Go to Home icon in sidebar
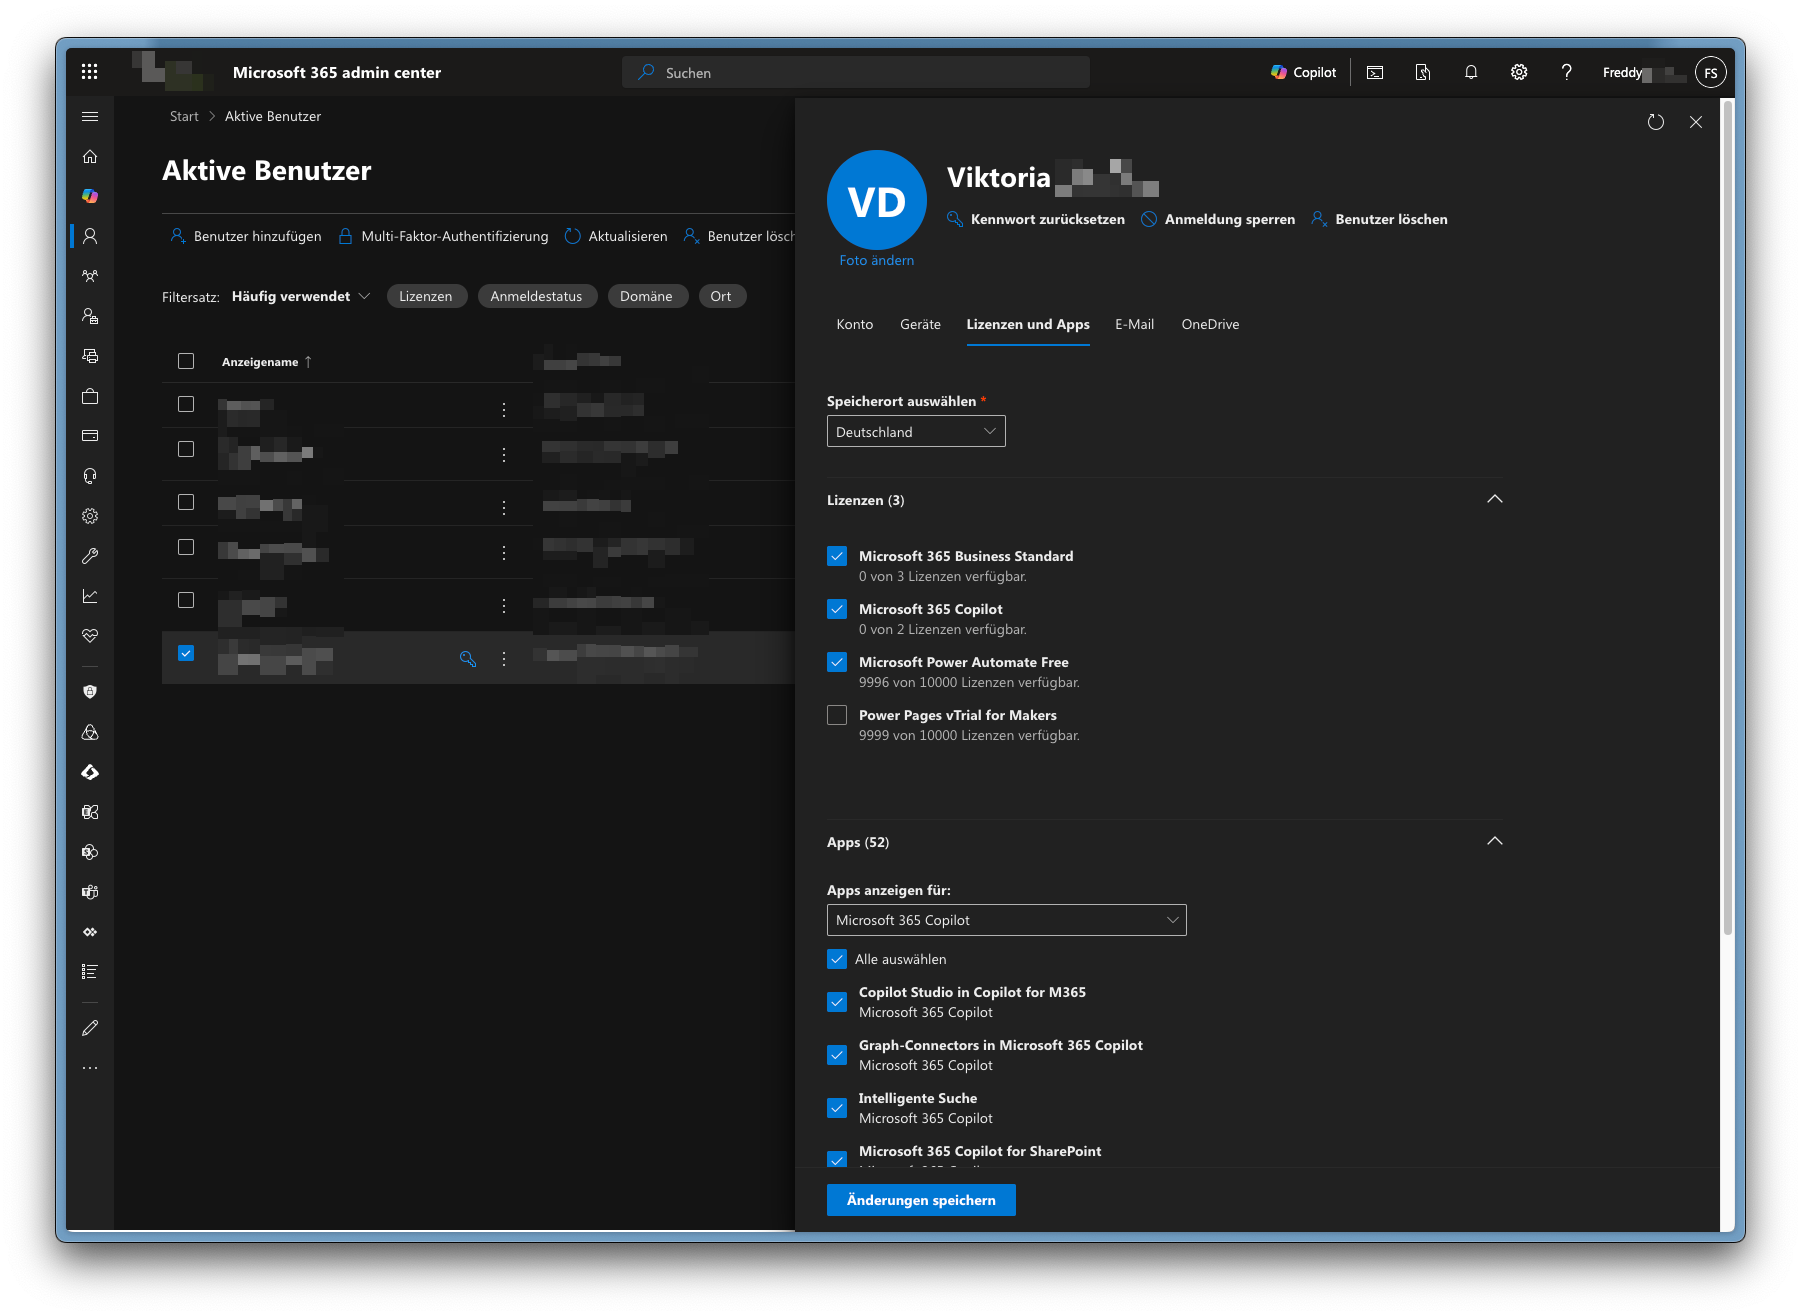1801x1316 pixels. click(x=90, y=157)
